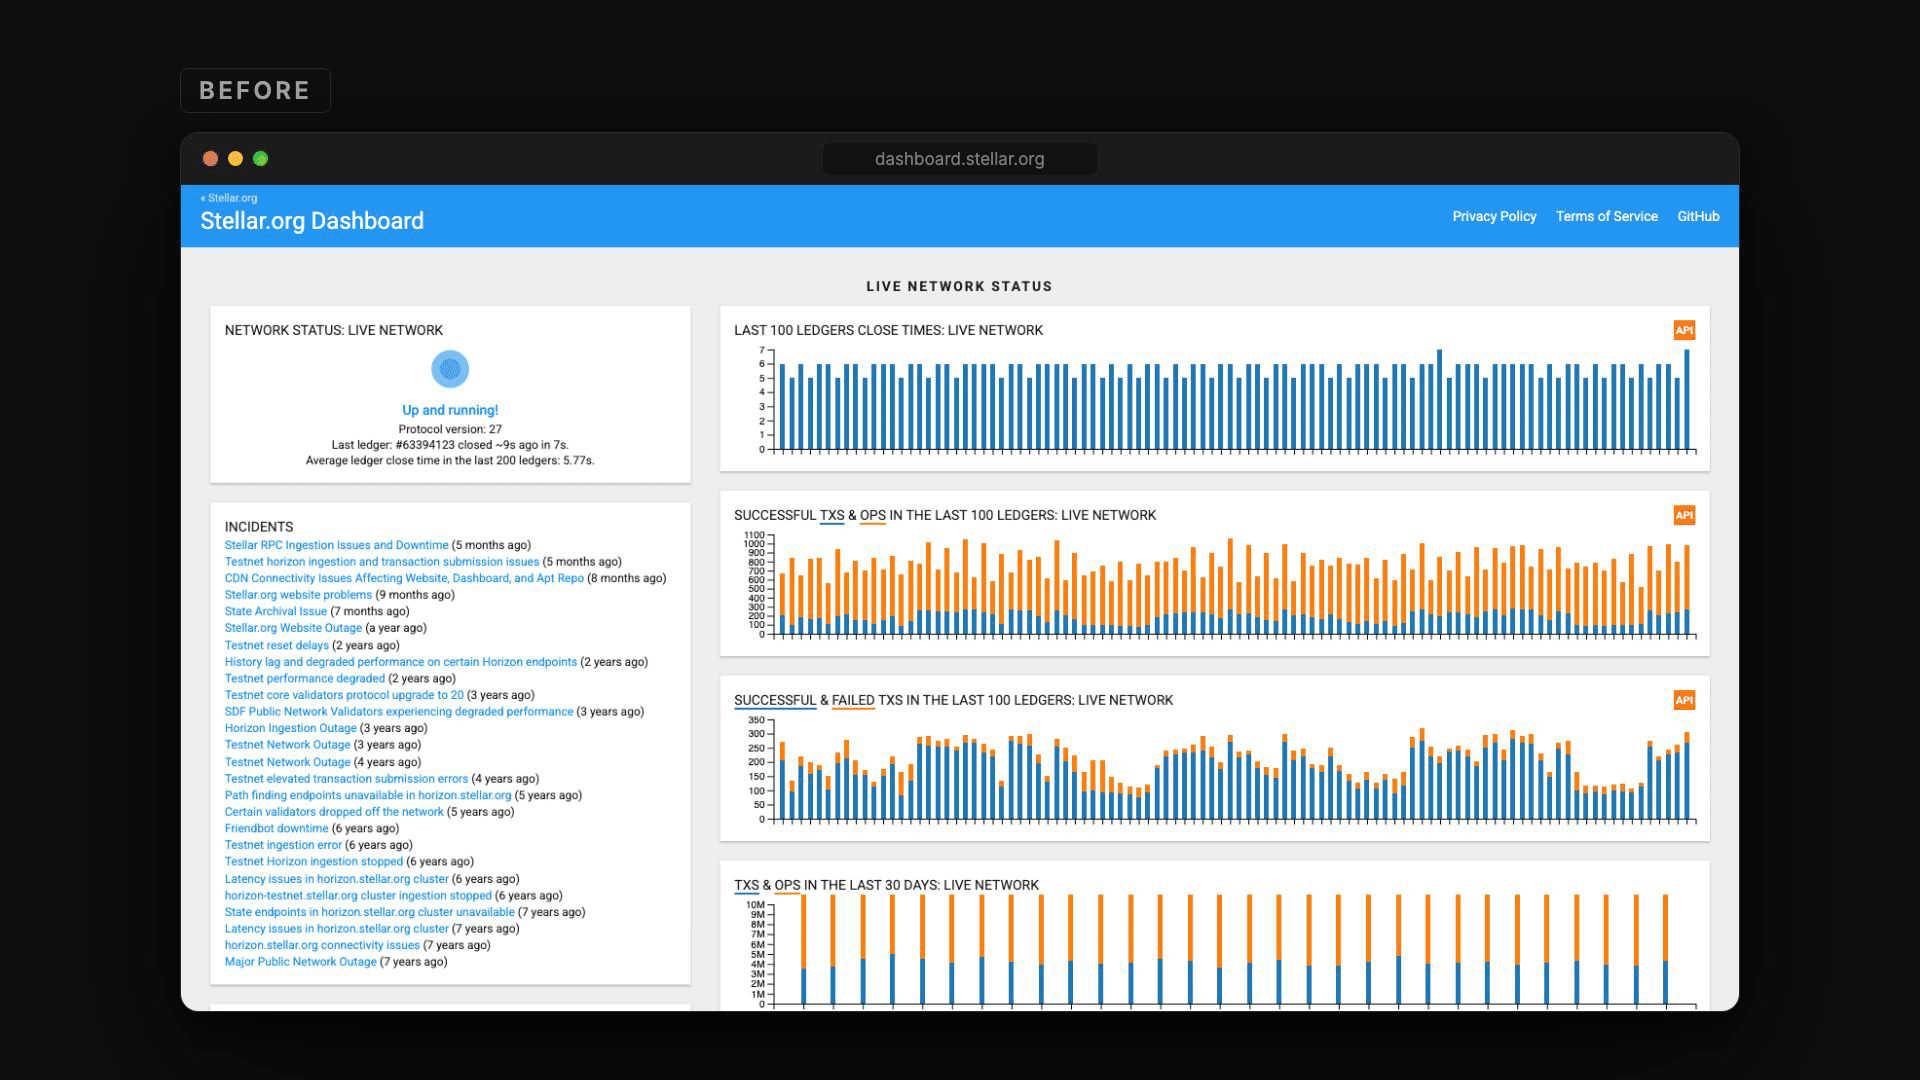The height and width of the screenshot is (1080, 1920).
Task: Select the dashboard.stellar.org address bar
Action: tap(959, 159)
